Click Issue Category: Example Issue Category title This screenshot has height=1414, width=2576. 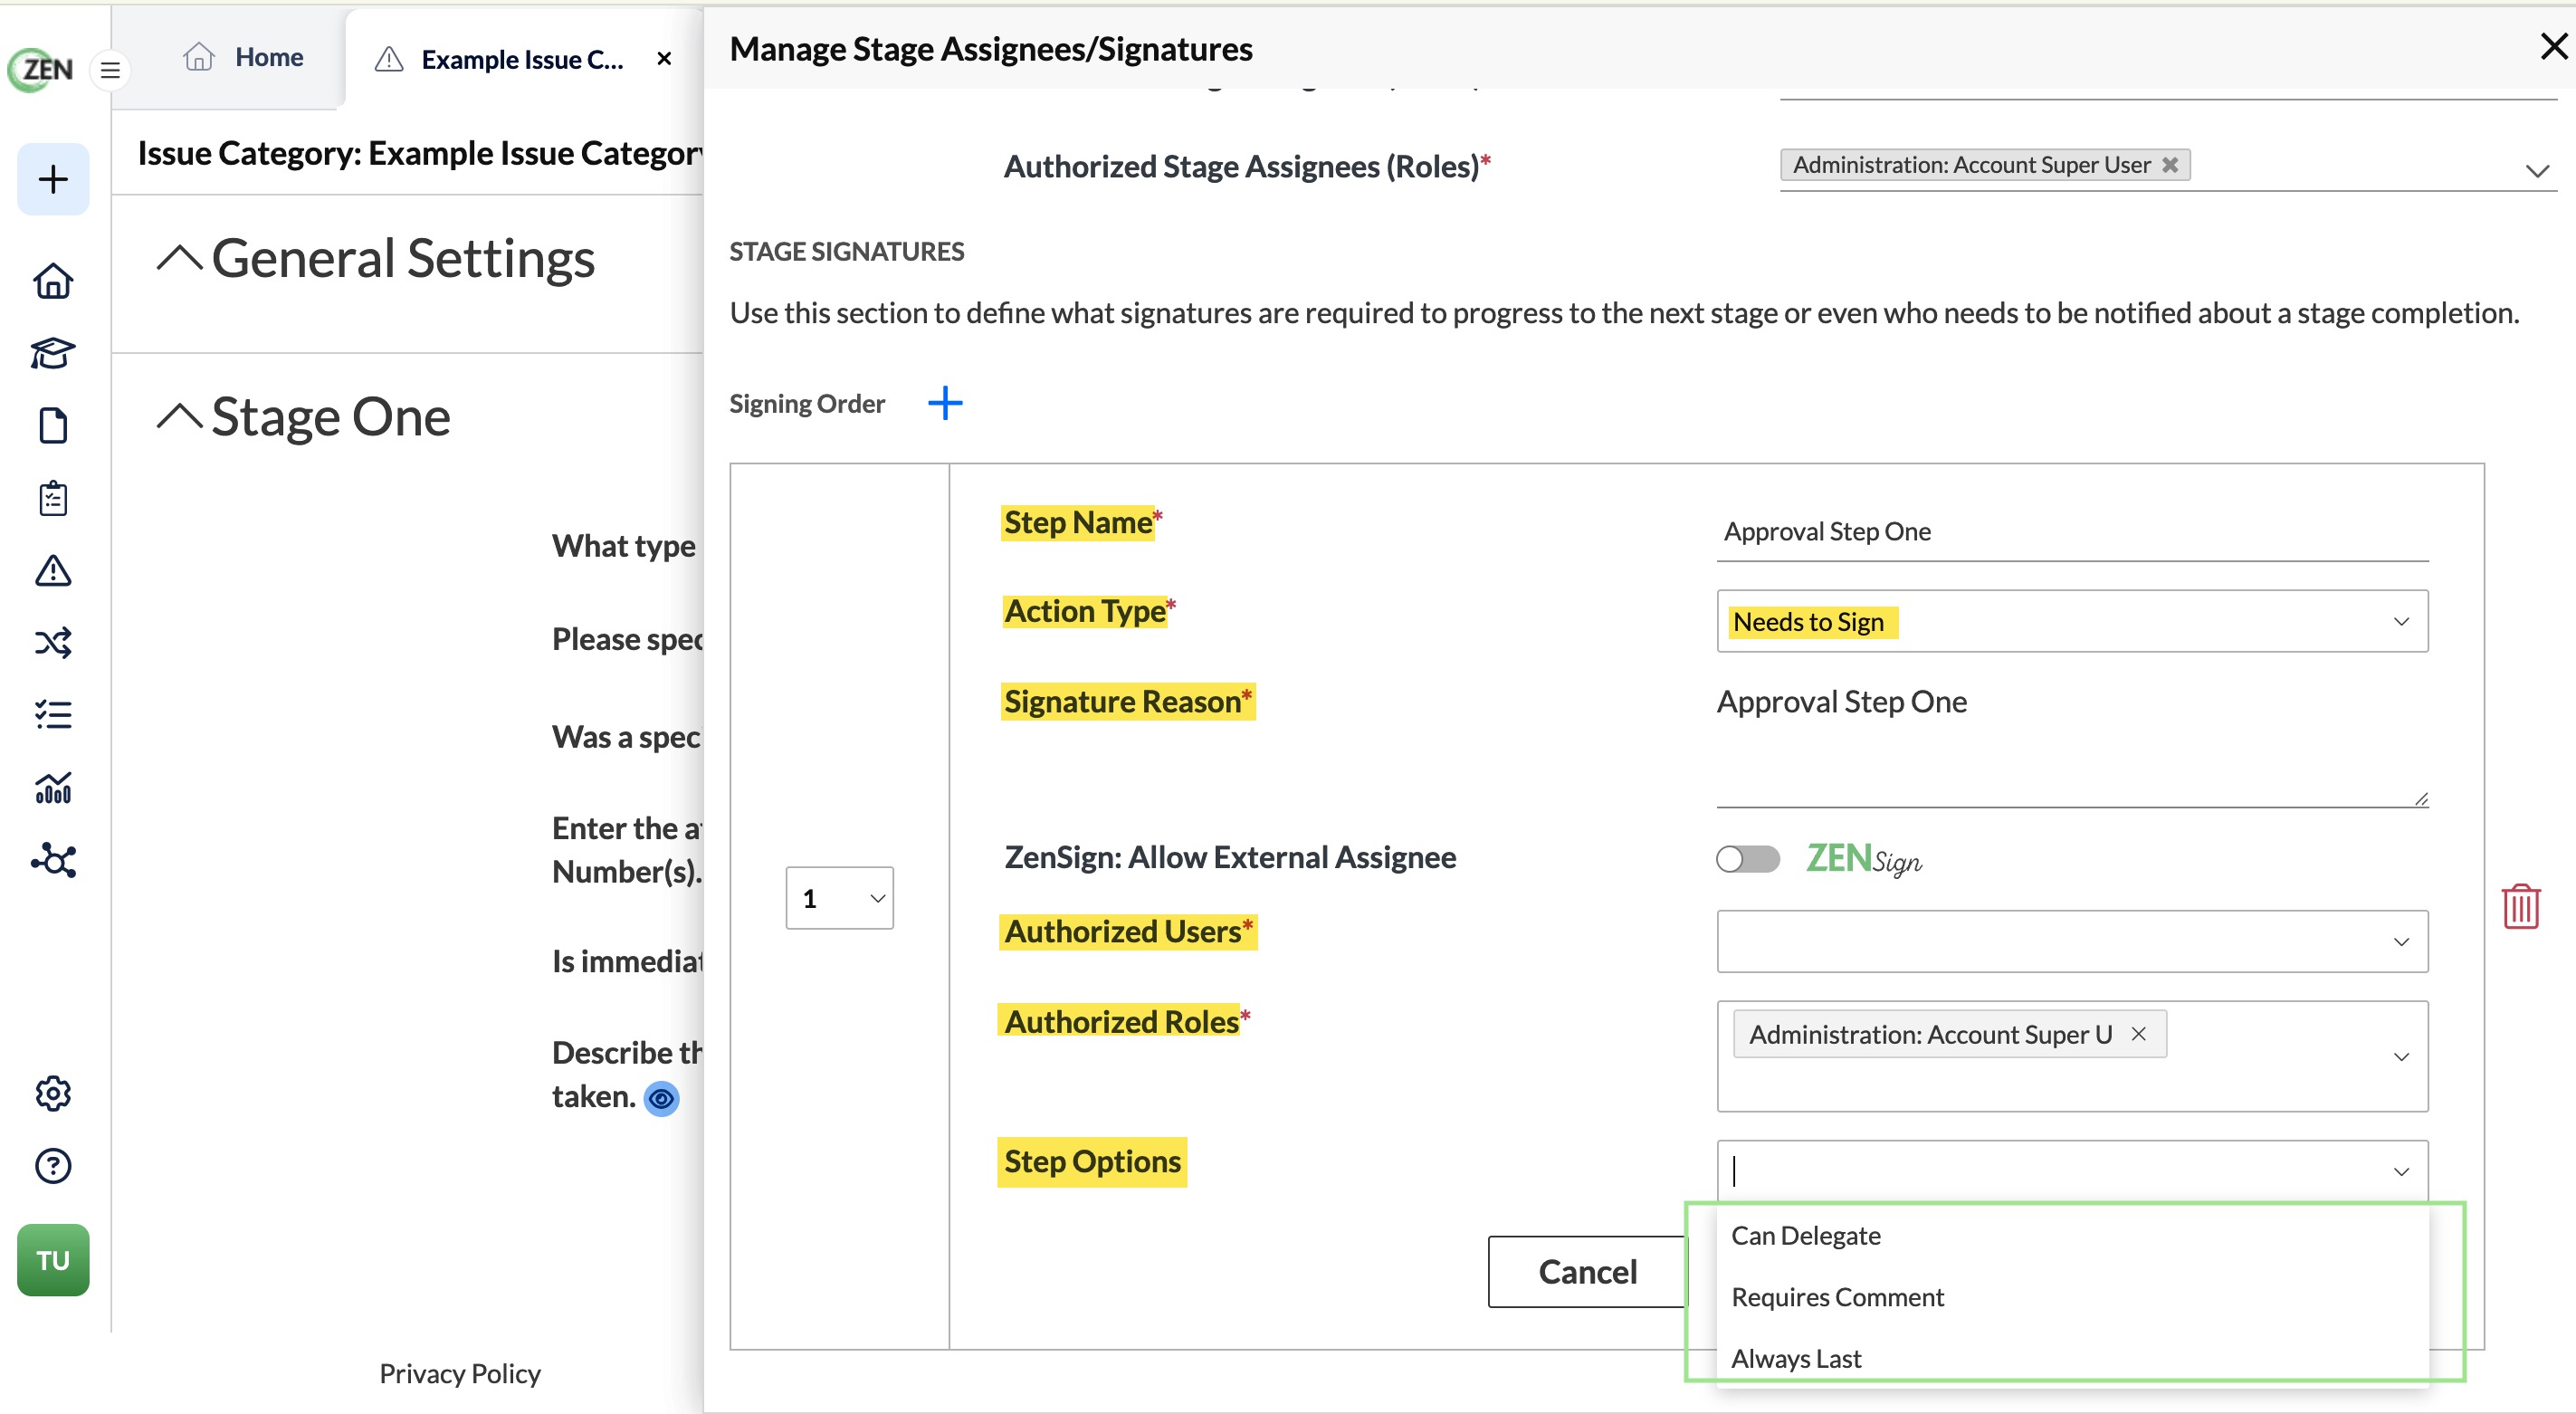(x=421, y=154)
